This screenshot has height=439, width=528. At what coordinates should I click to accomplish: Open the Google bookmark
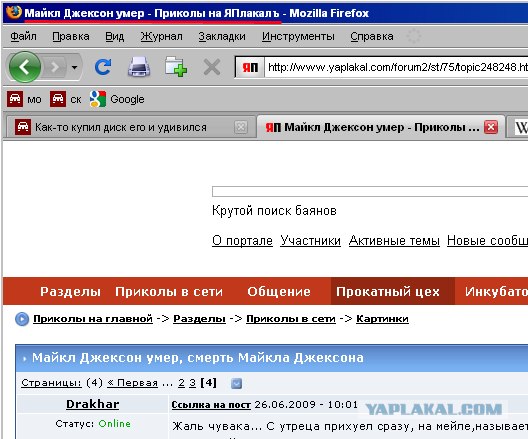pos(117,99)
